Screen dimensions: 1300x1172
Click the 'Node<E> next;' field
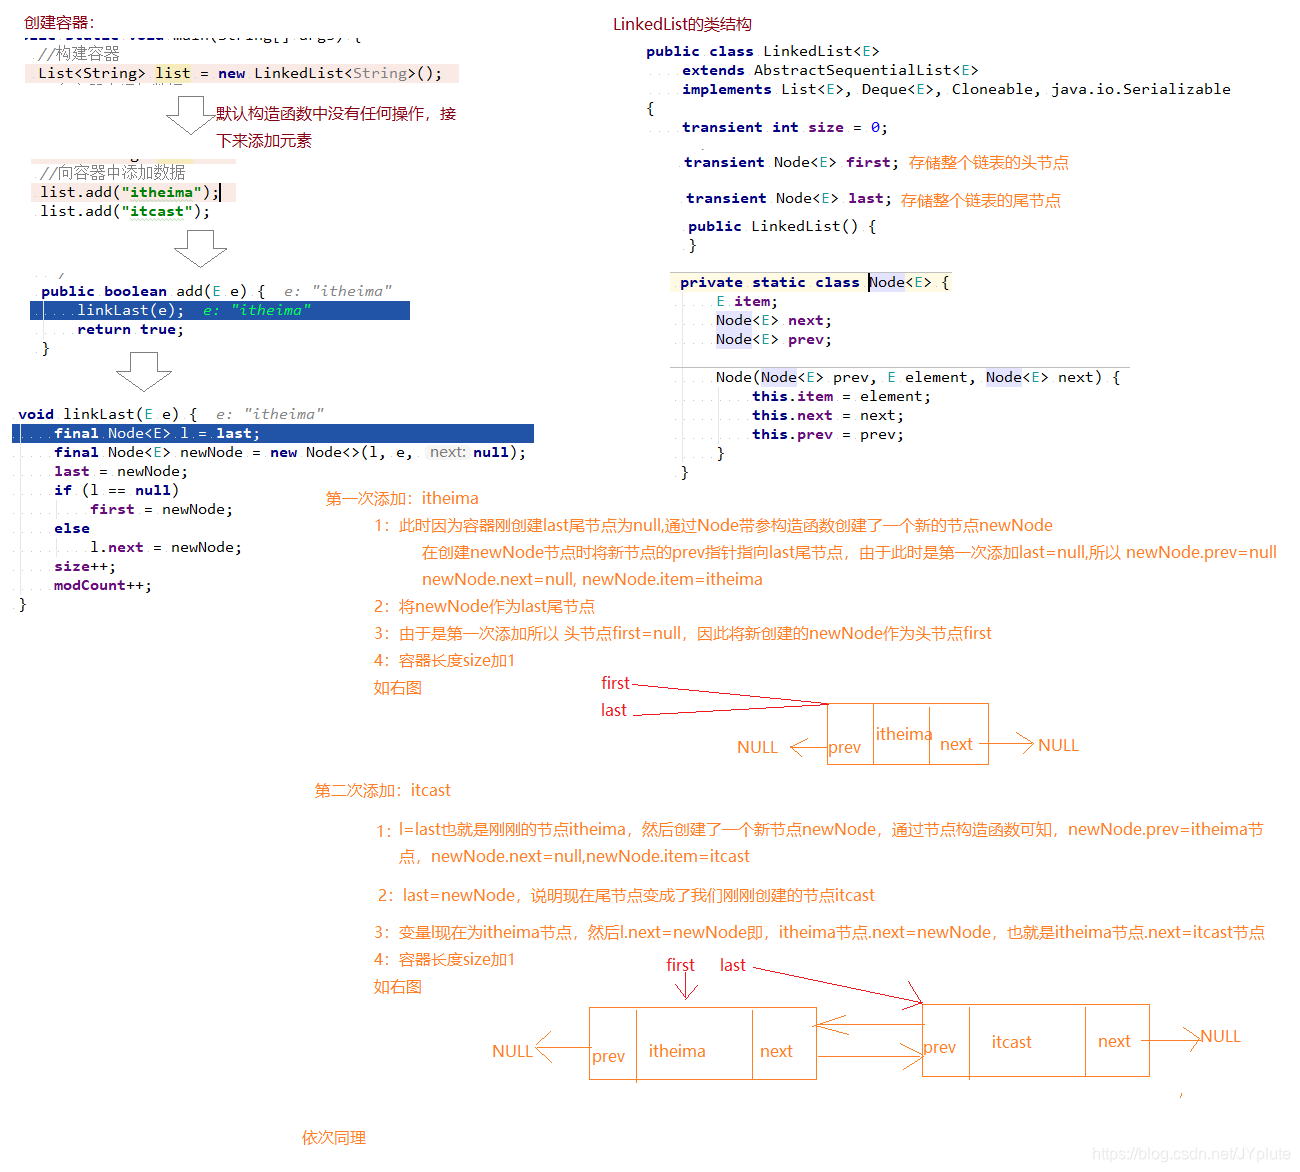click(x=773, y=320)
